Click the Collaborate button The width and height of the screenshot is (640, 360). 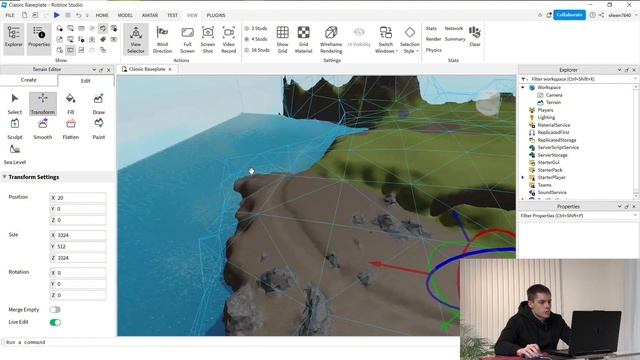point(569,15)
